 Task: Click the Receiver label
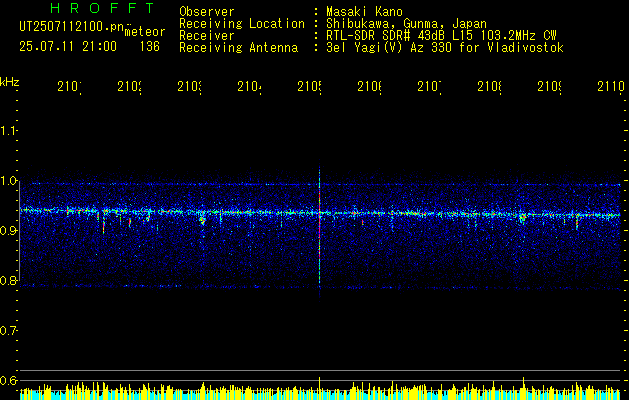click(x=207, y=36)
